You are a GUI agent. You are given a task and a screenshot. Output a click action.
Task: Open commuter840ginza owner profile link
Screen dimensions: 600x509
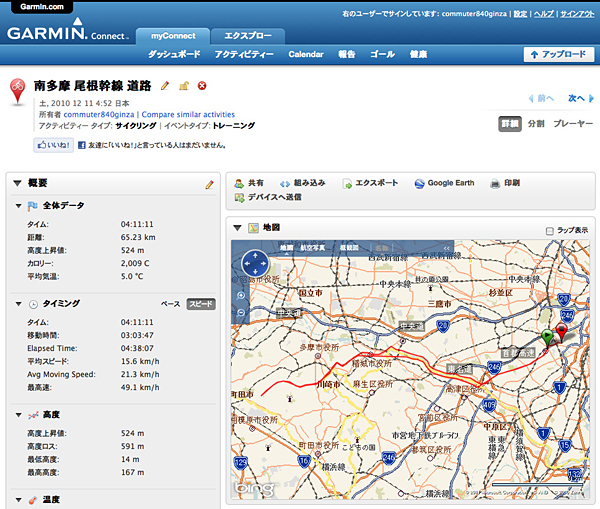point(99,114)
